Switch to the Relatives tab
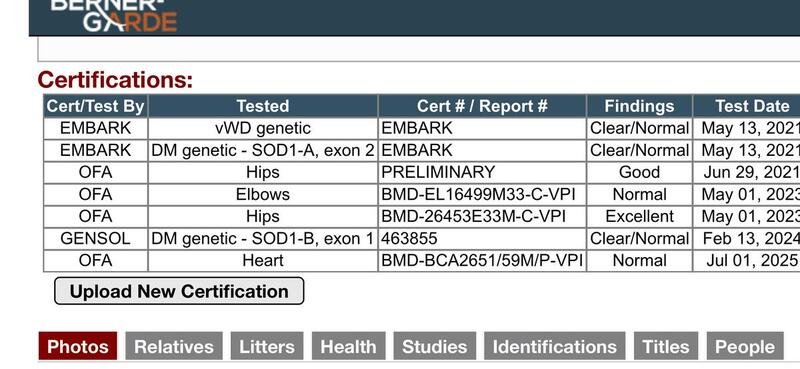 point(174,347)
